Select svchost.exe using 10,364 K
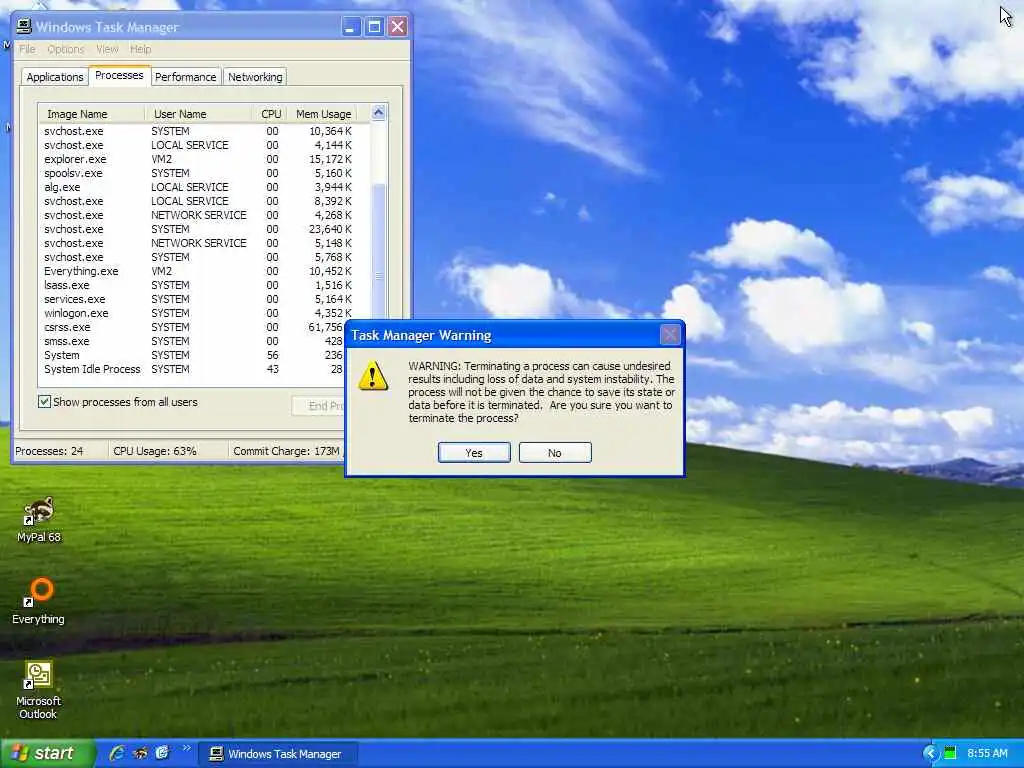The width and height of the screenshot is (1024, 768). point(198,131)
